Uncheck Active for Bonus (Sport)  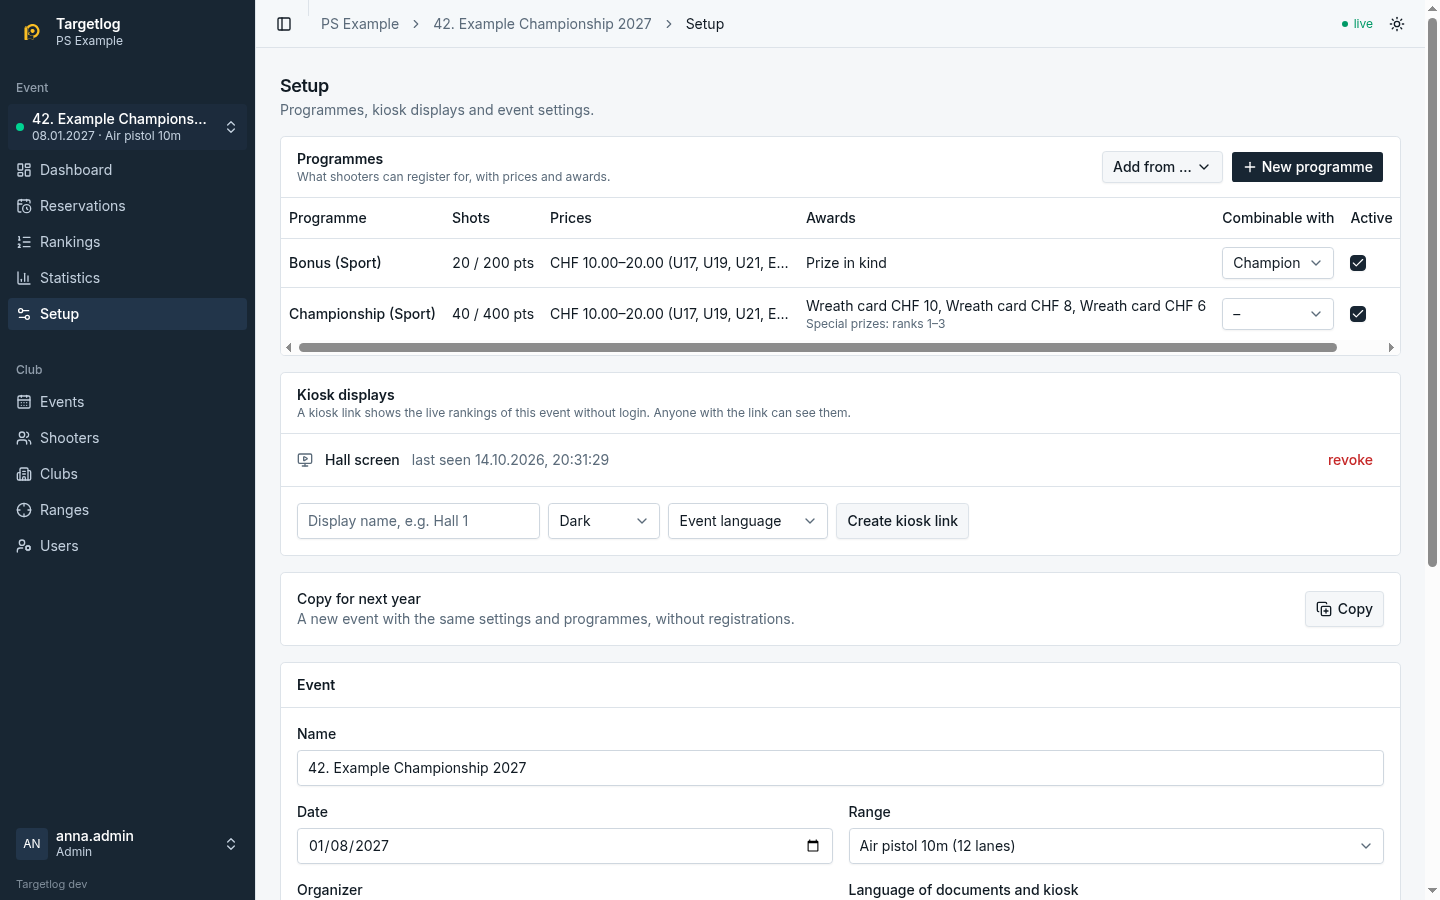1358,263
